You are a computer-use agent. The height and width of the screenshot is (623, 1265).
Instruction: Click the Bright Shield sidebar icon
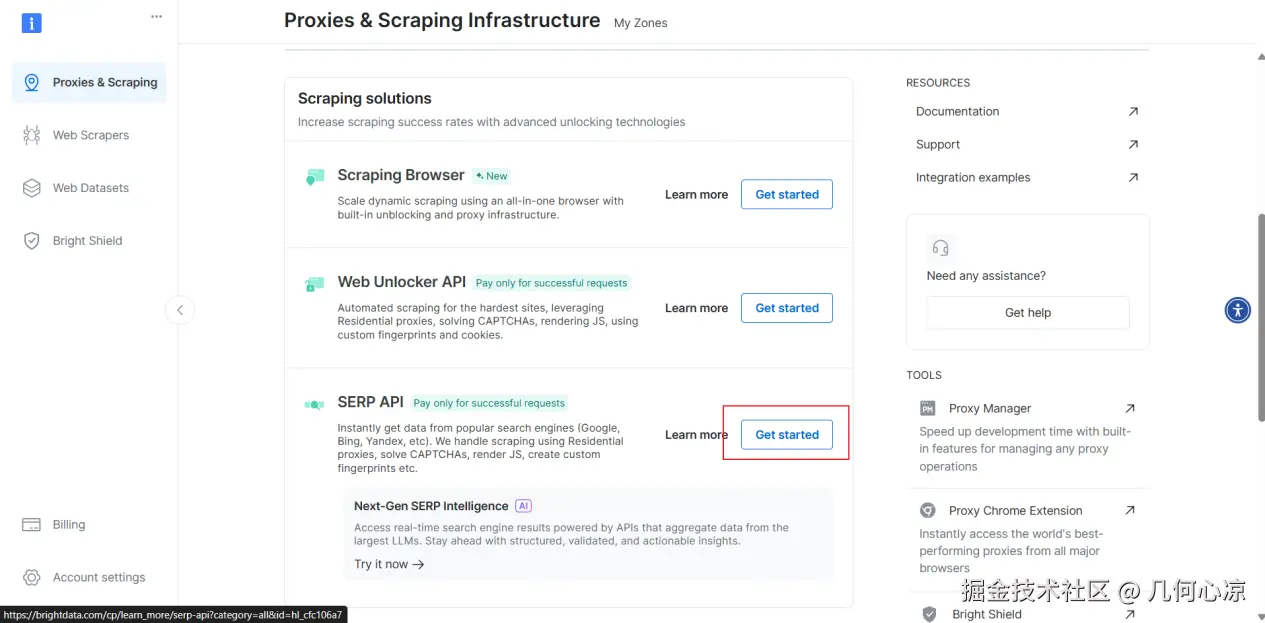[x=32, y=241]
